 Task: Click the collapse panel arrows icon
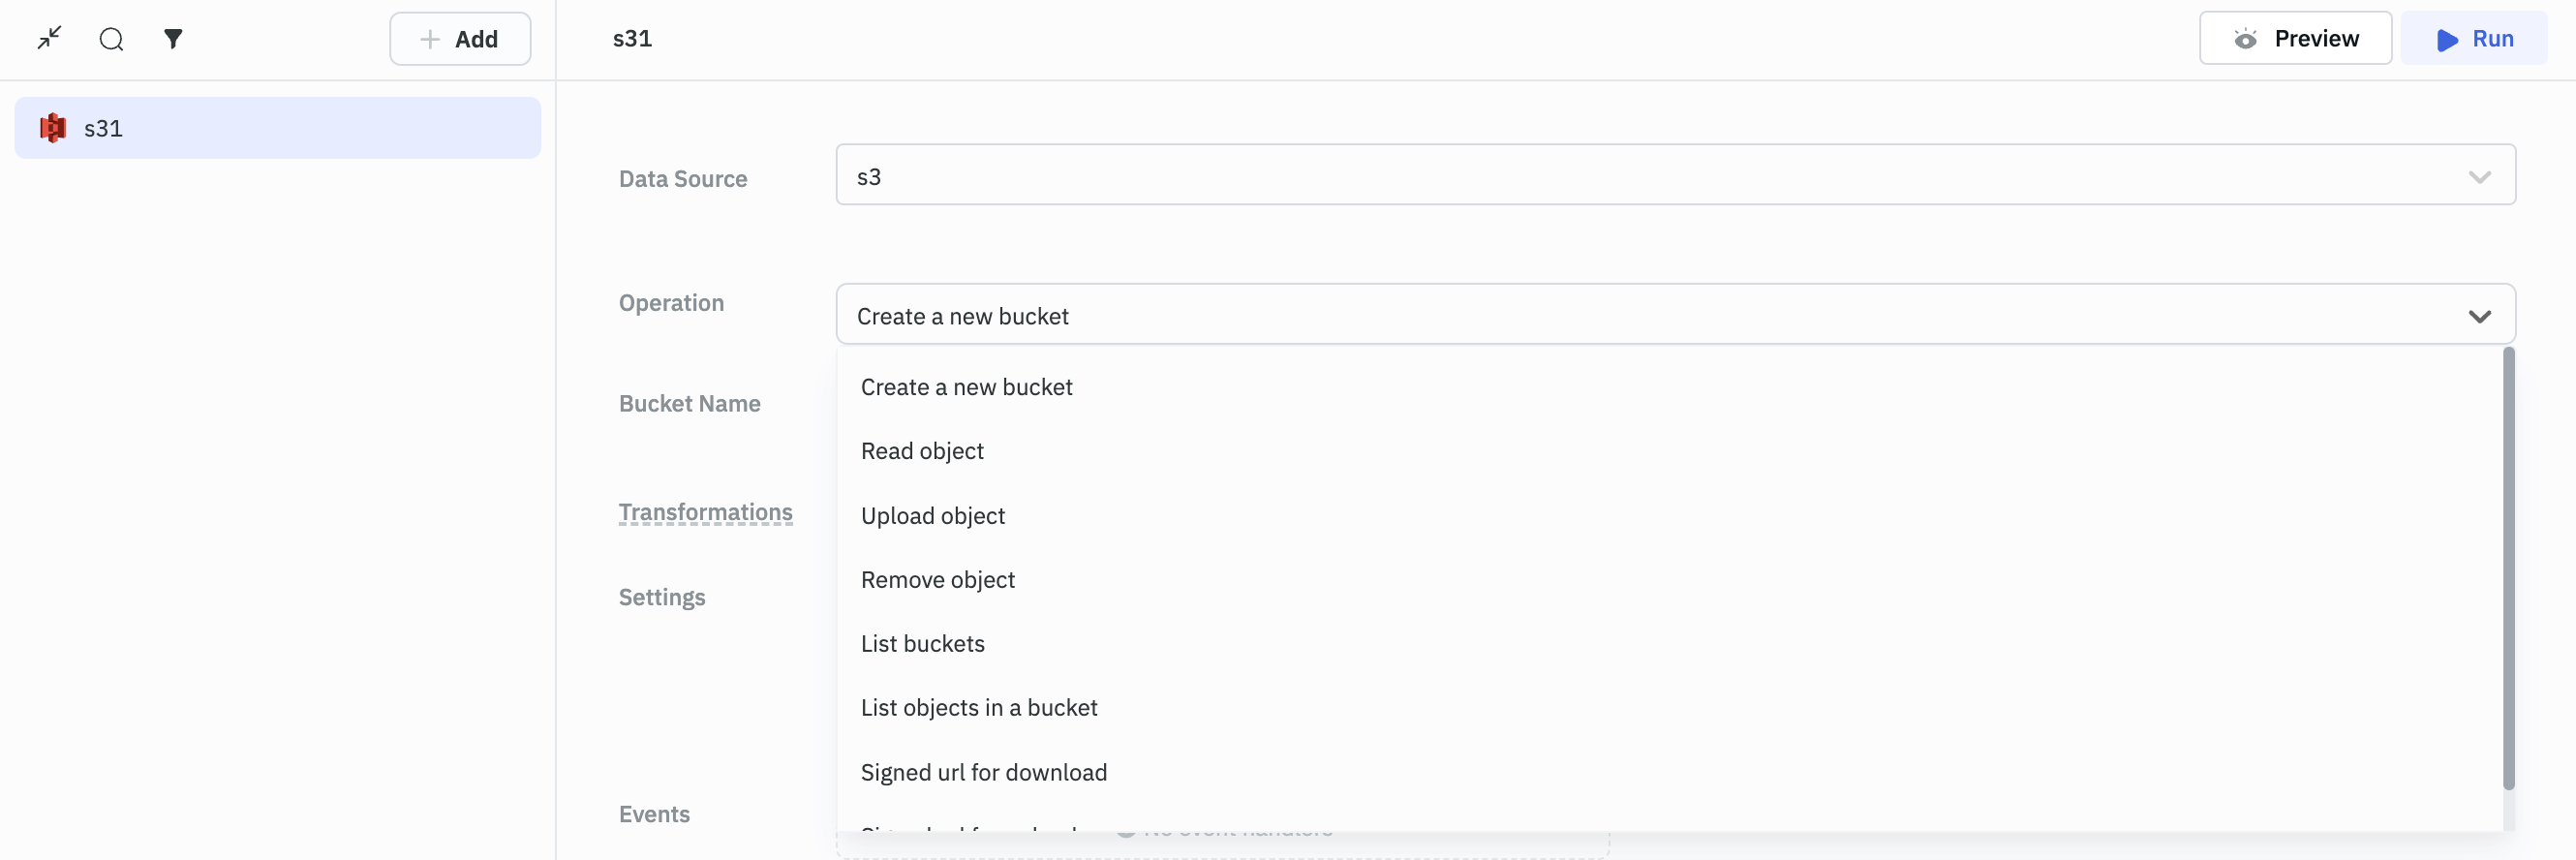click(49, 38)
